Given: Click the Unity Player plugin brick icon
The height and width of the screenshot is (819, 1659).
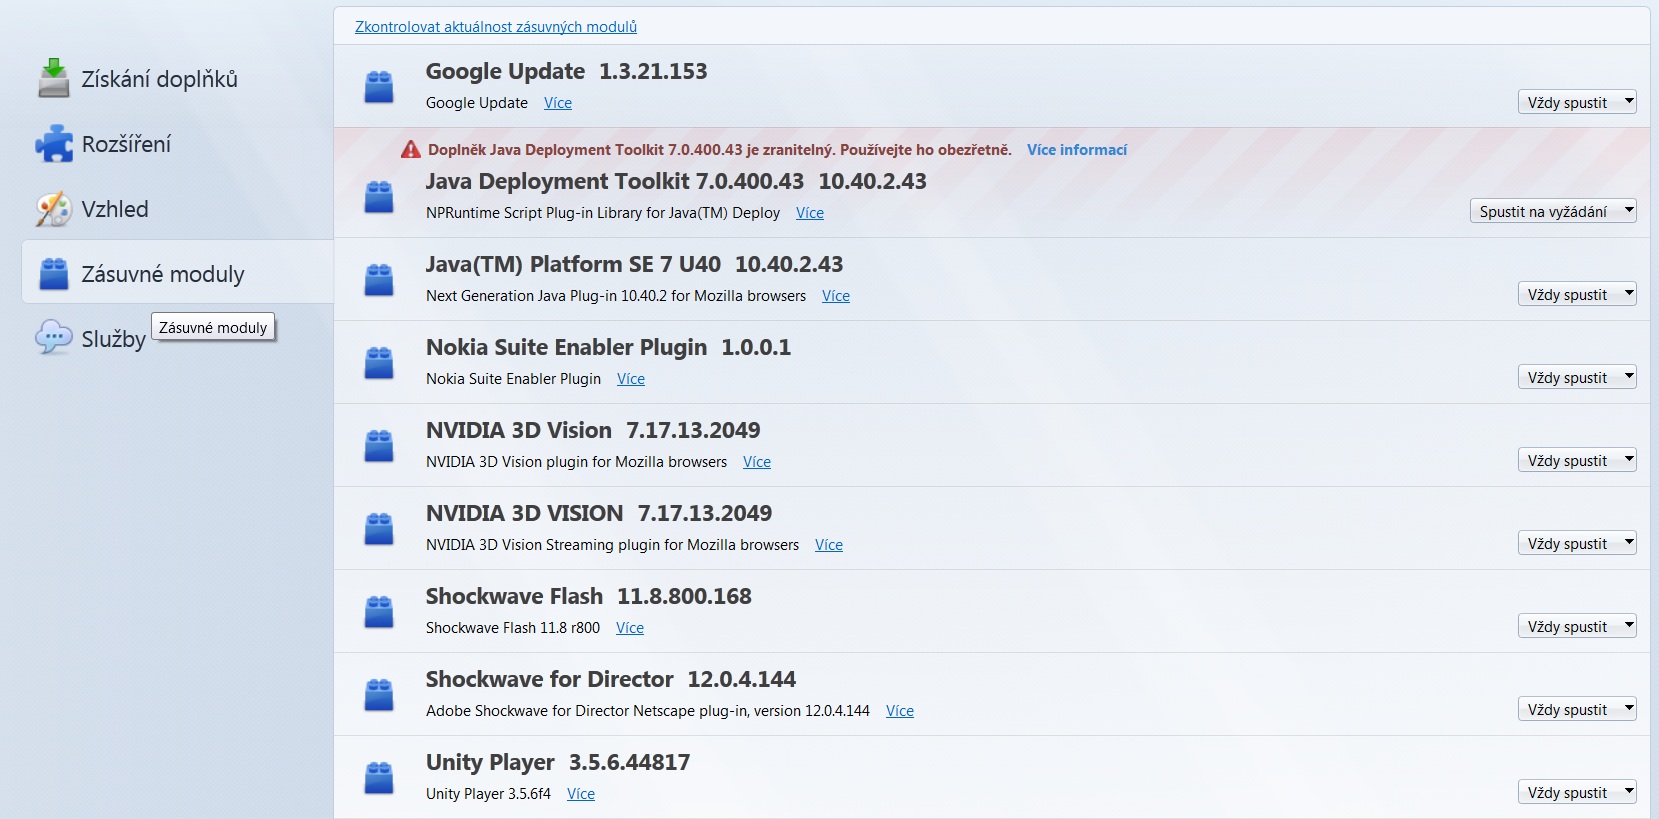Looking at the screenshot, I should (379, 778).
